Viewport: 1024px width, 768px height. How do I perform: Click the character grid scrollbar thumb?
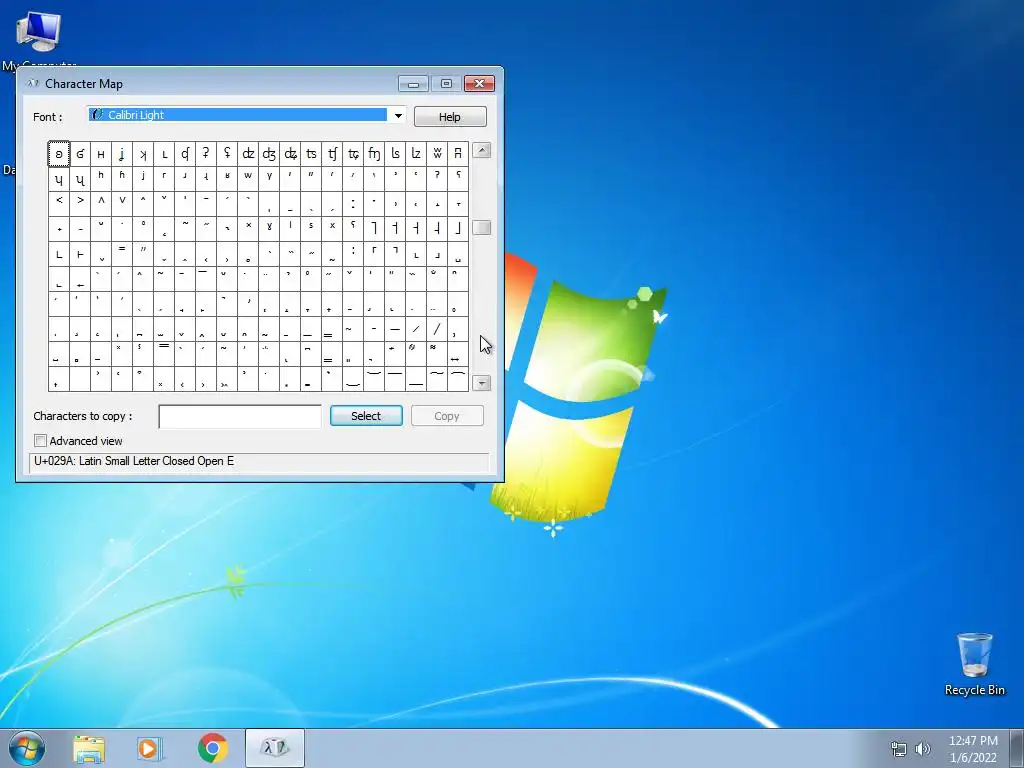[x=481, y=227]
